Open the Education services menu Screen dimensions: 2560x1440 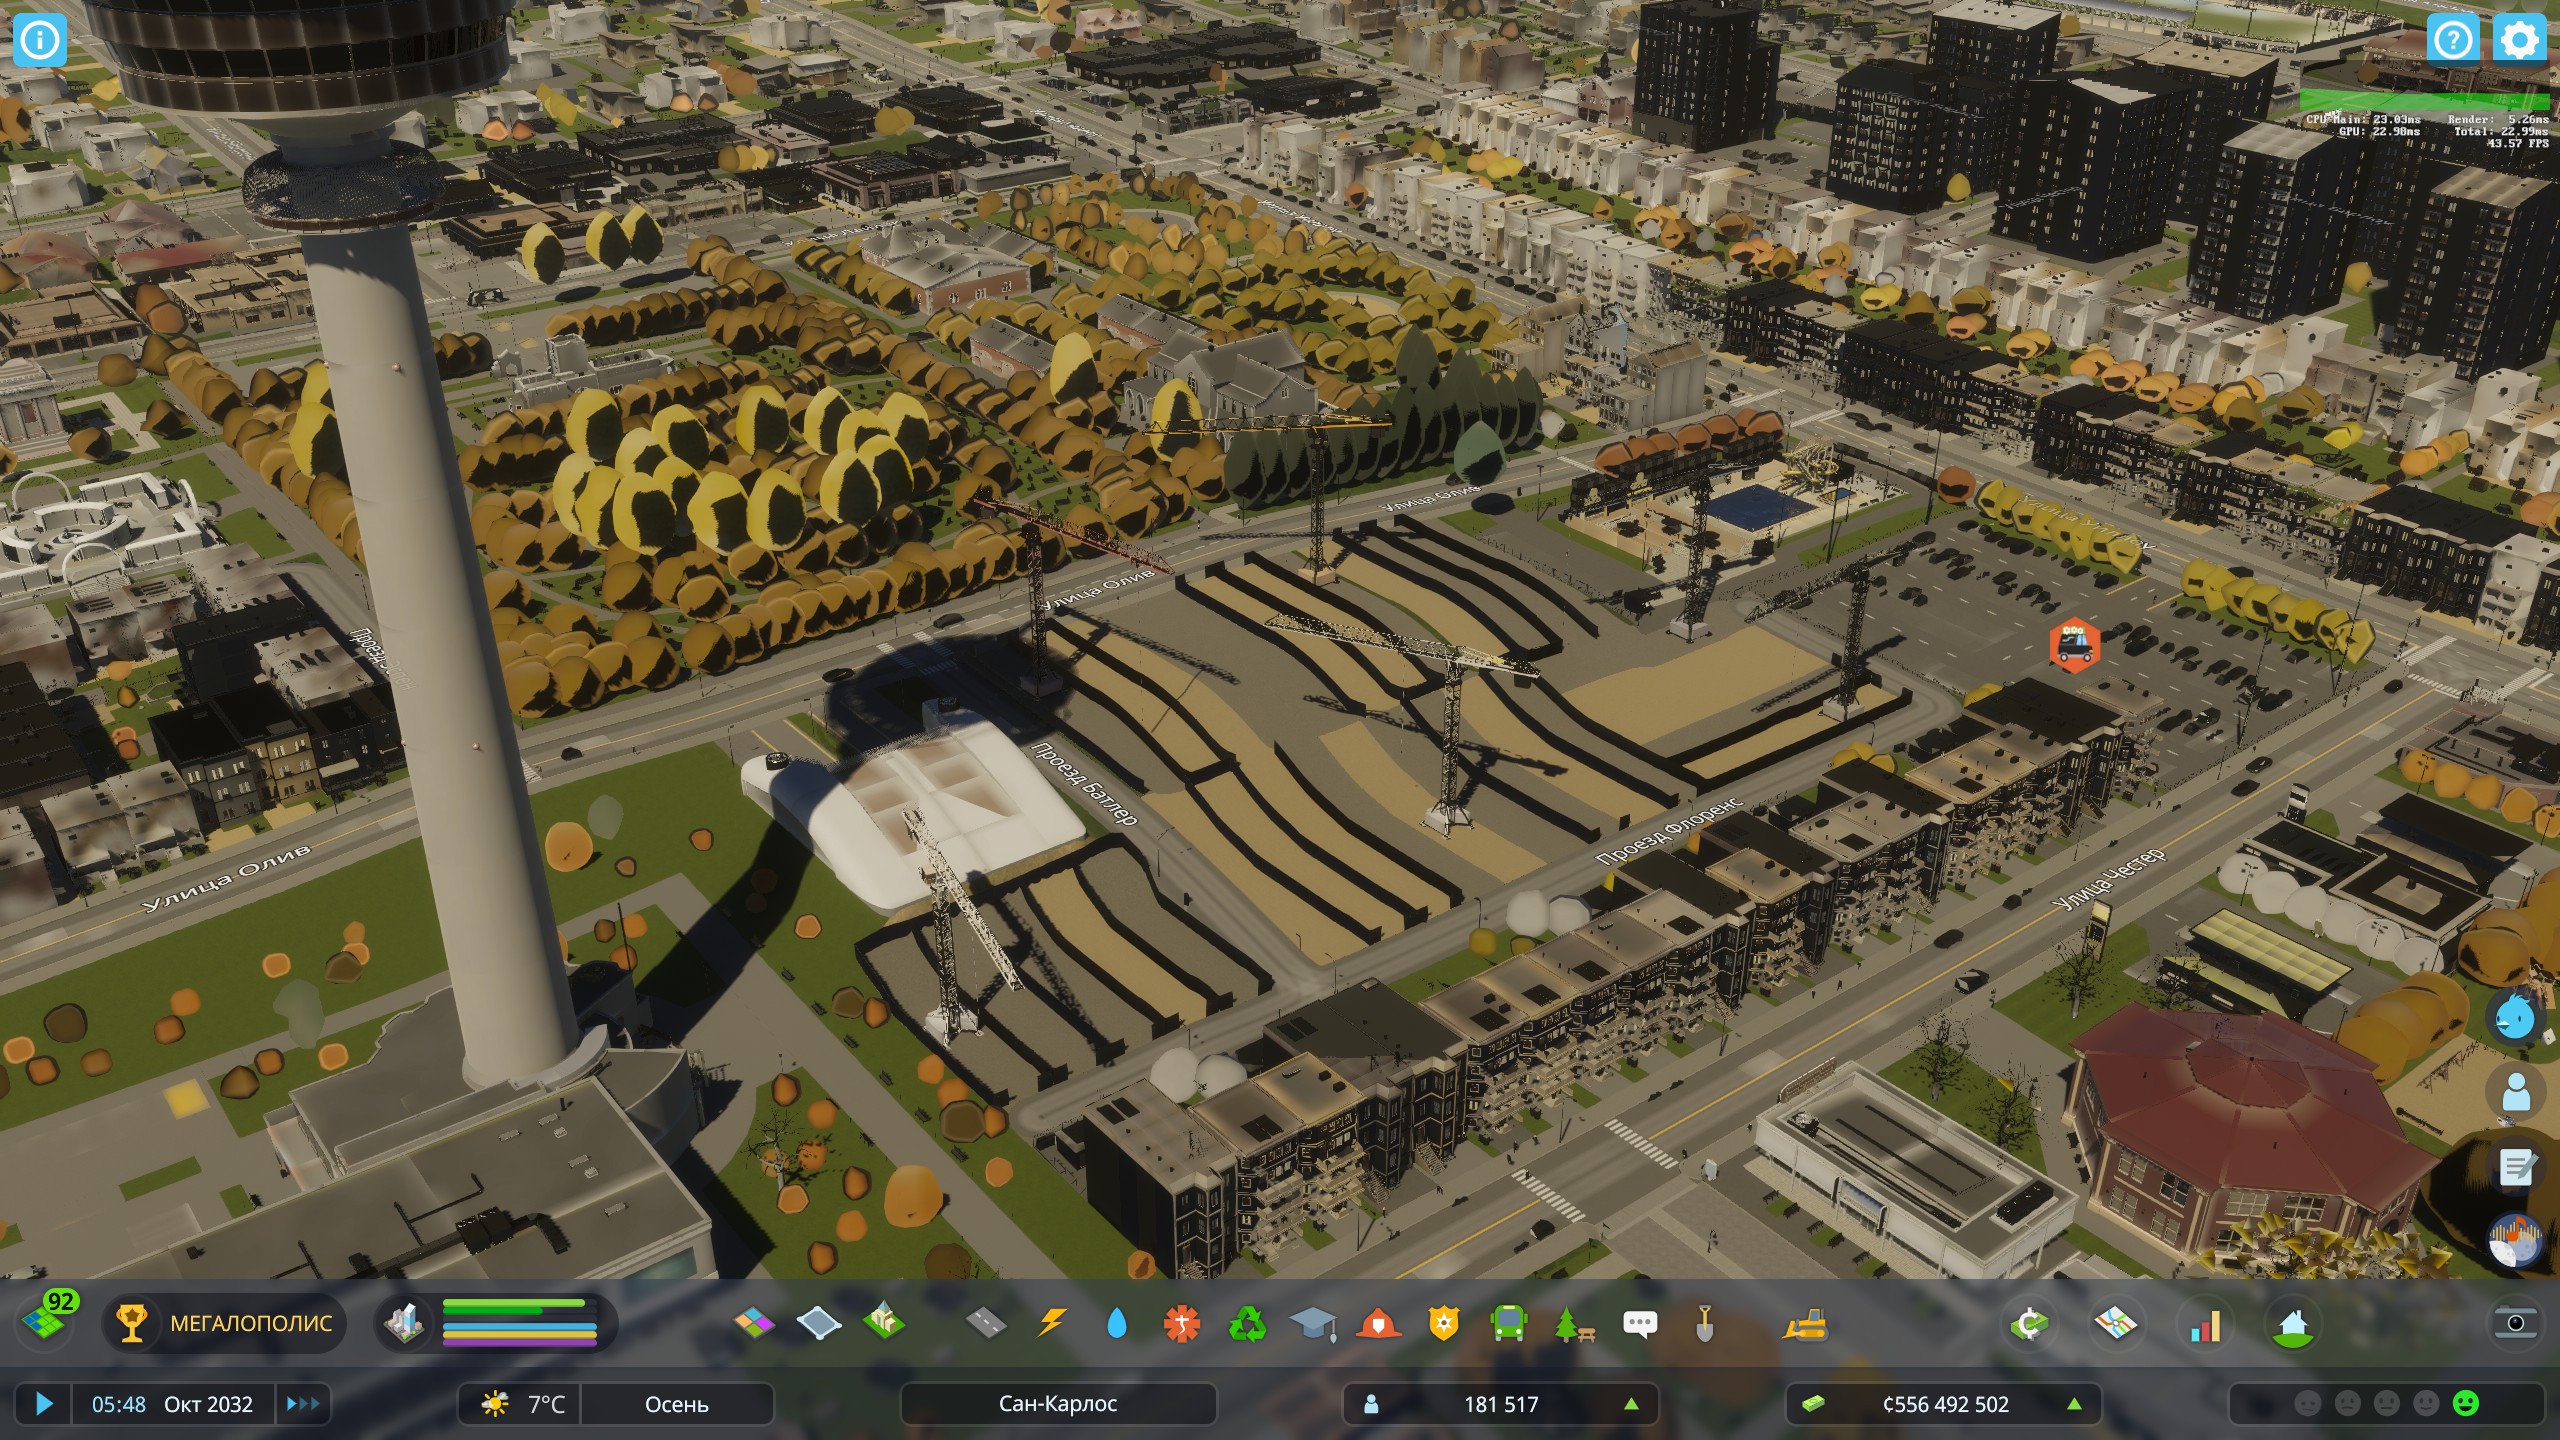tap(1314, 1325)
